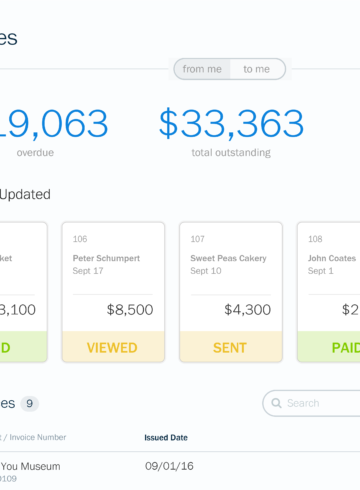Click the $8,500 amount on invoice 106

point(130,310)
